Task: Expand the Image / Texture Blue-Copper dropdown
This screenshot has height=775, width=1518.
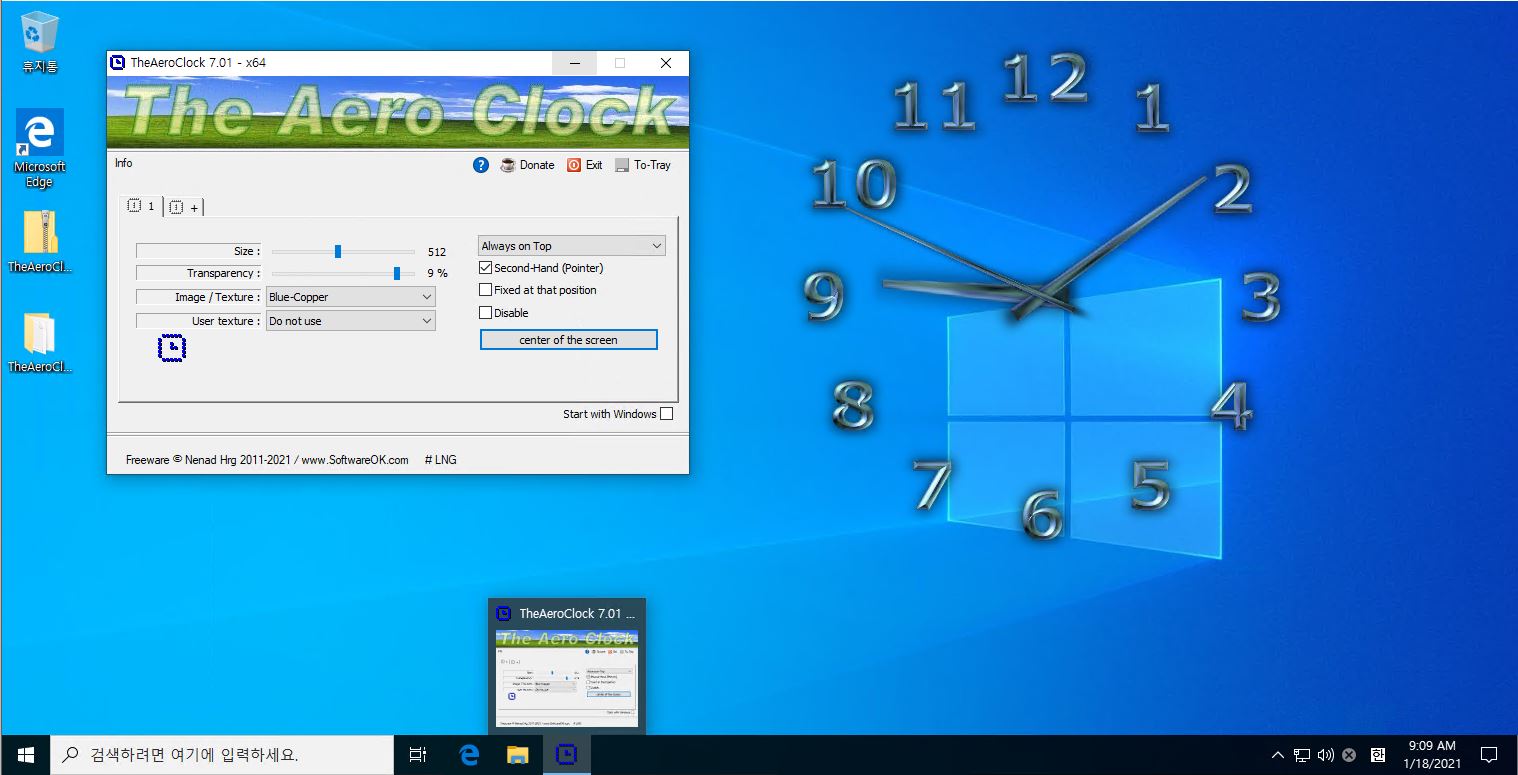Action: [351, 297]
